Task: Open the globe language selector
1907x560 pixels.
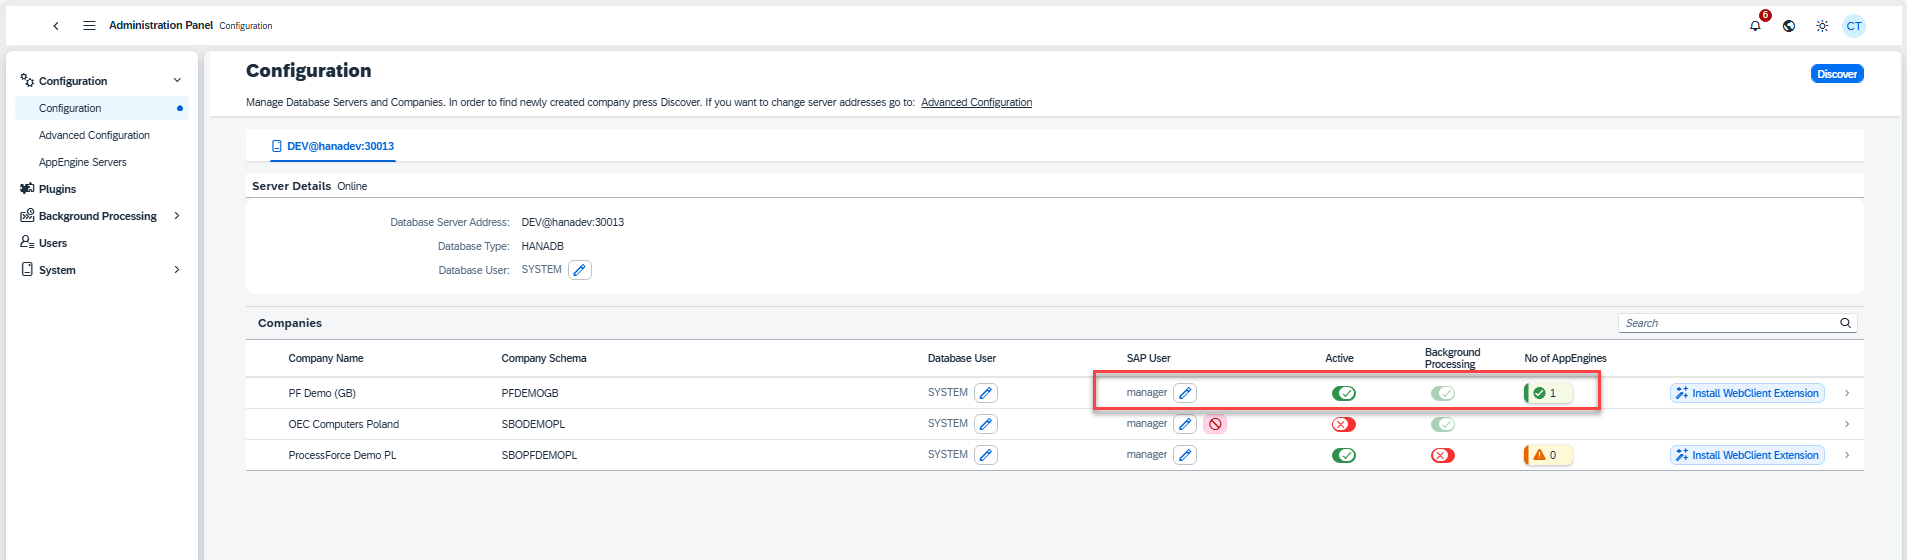Action: click(x=1789, y=26)
